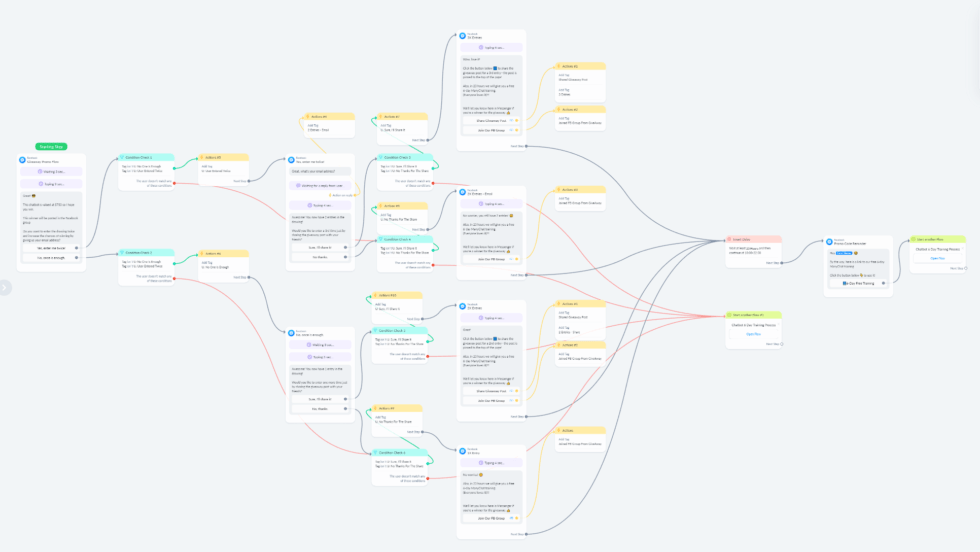Click Join Our FB Group in 2X Entries Email
This screenshot has width=980, height=552.
491,259
